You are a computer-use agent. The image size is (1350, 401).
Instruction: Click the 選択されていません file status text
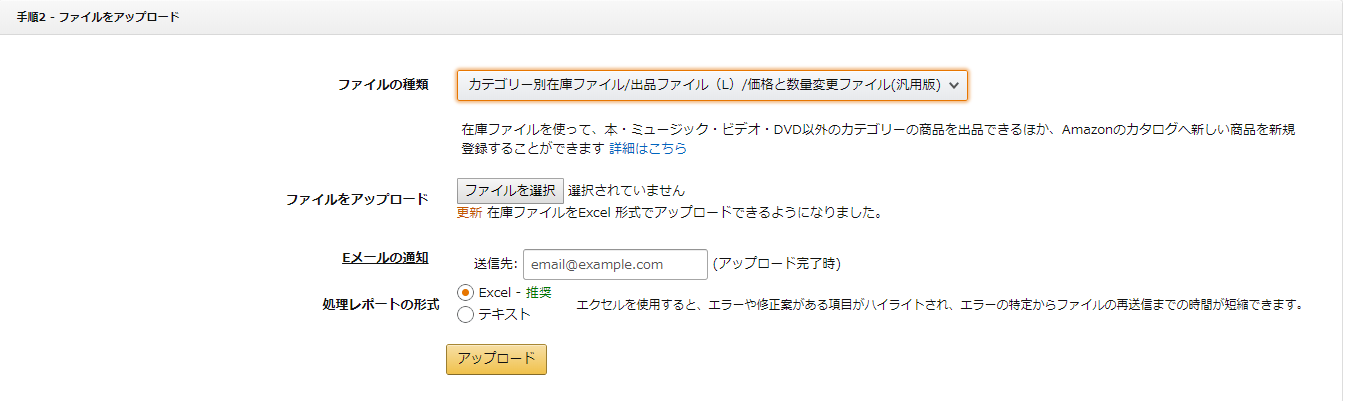[627, 190]
